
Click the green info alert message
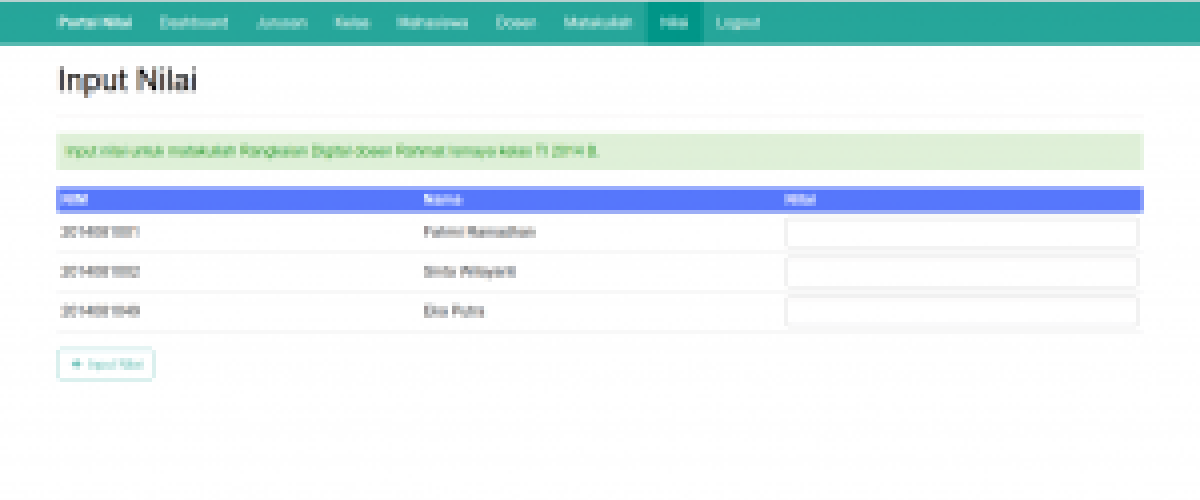coord(600,152)
